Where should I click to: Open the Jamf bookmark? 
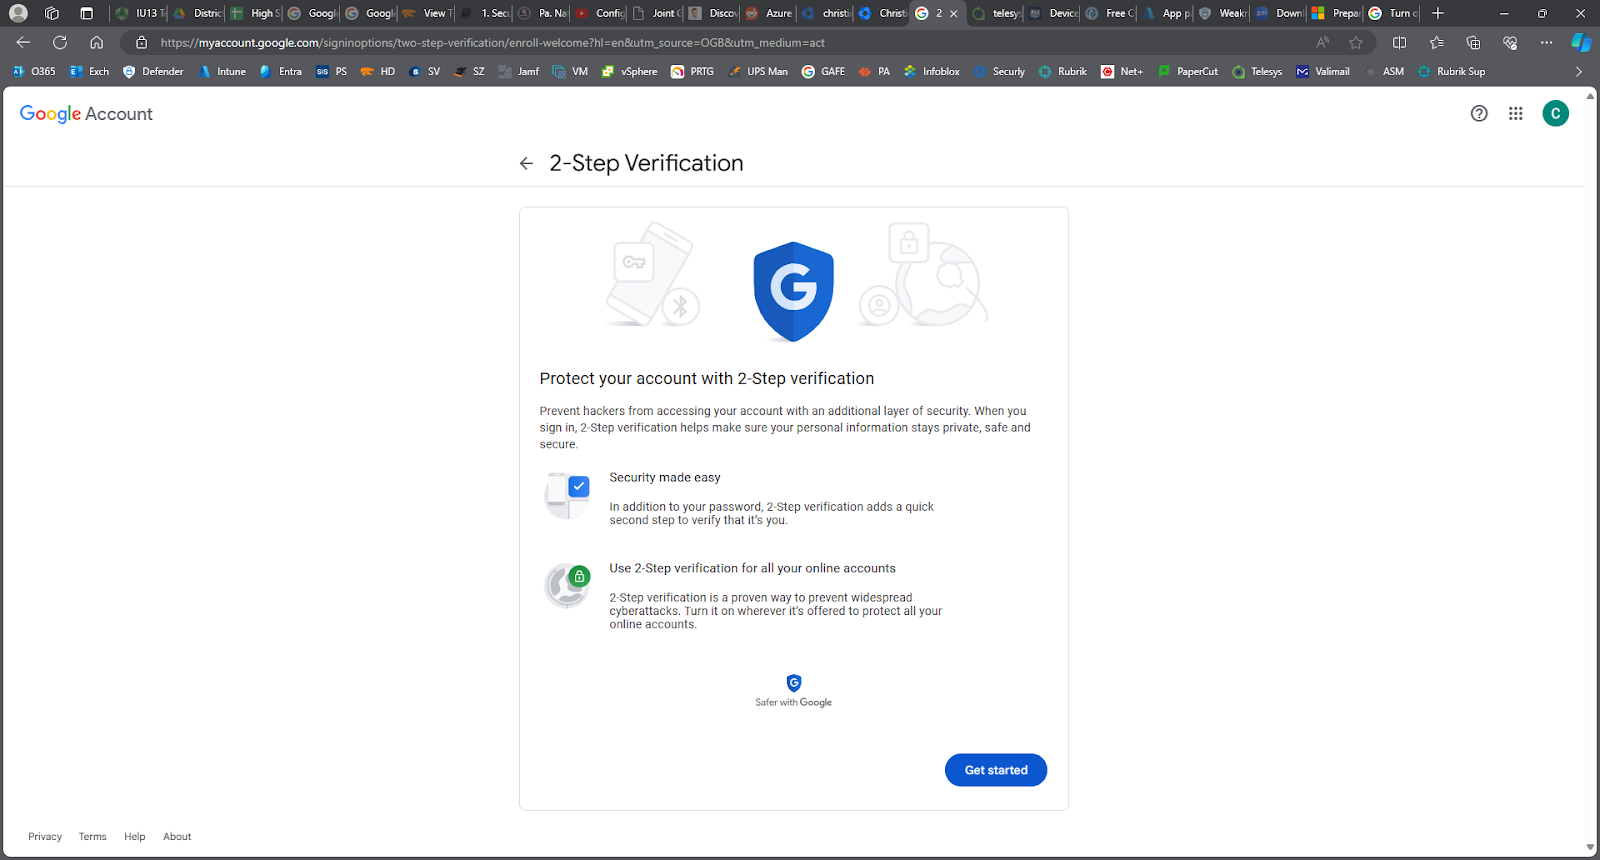(x=519, y=72)
